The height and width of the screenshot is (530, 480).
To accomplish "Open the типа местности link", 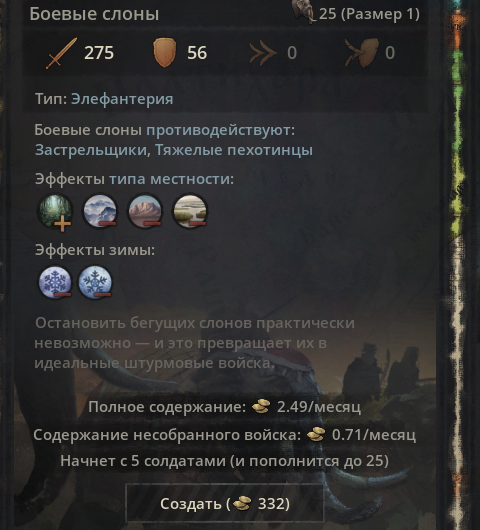I will pyautogui.click(x=171, y=179).
